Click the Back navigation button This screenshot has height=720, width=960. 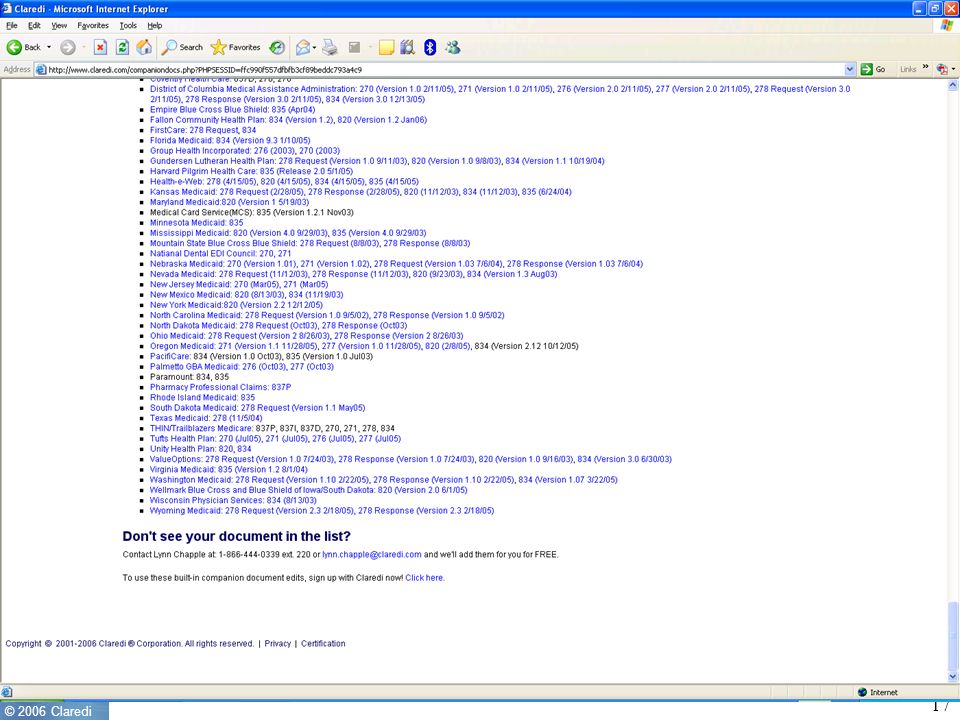pyautogui.click(x=23, y=47)
